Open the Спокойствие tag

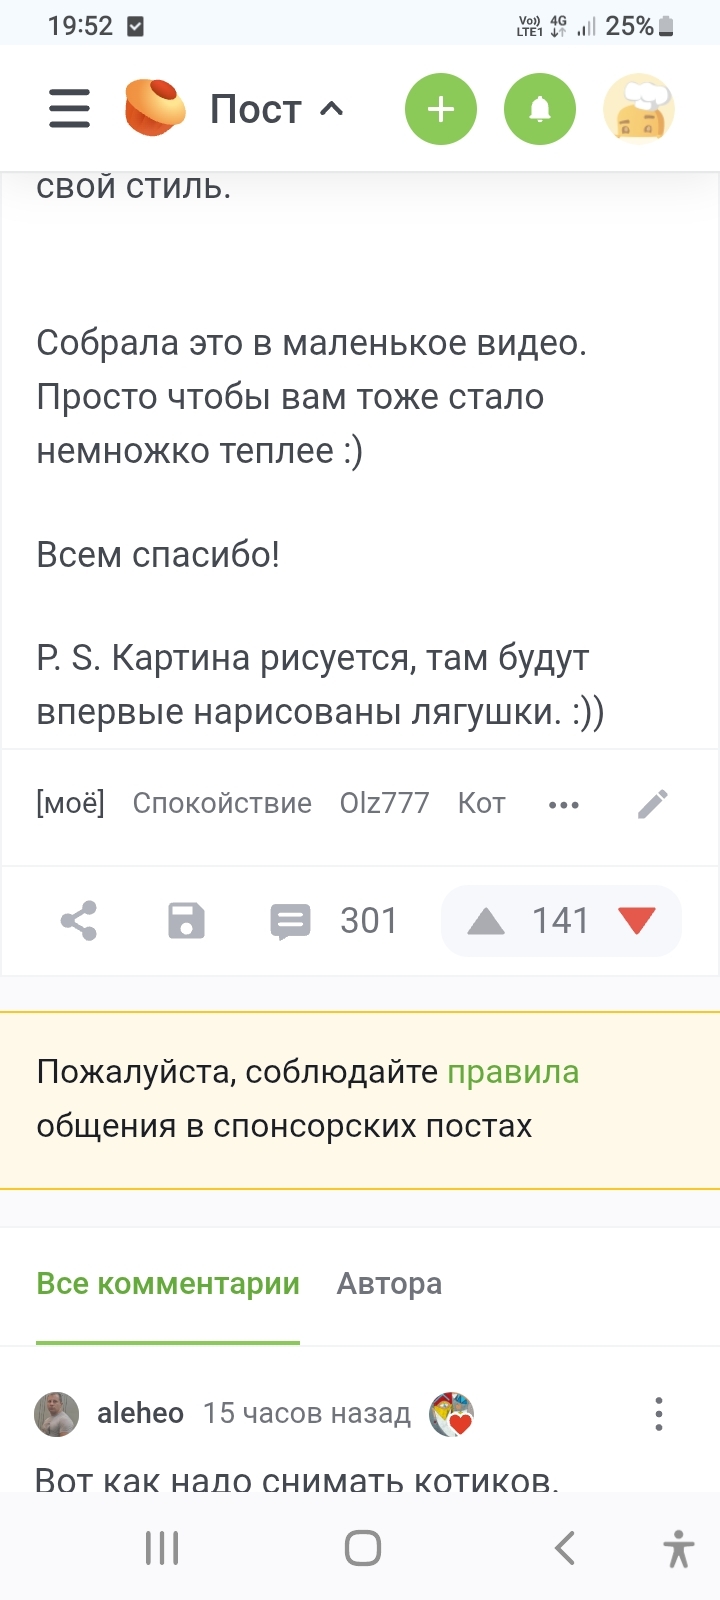pyautogui.click(x=222, y=803)
